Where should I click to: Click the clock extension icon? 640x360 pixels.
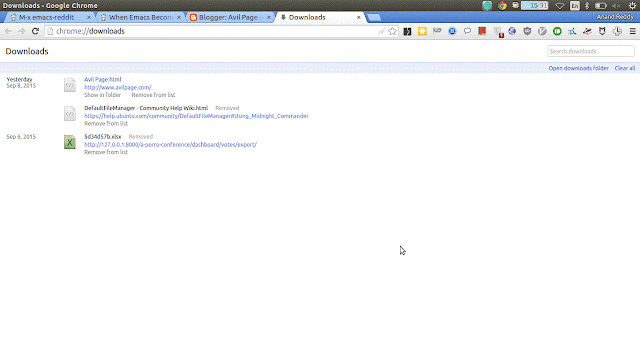pyautogui.click(x=618, y=31)
